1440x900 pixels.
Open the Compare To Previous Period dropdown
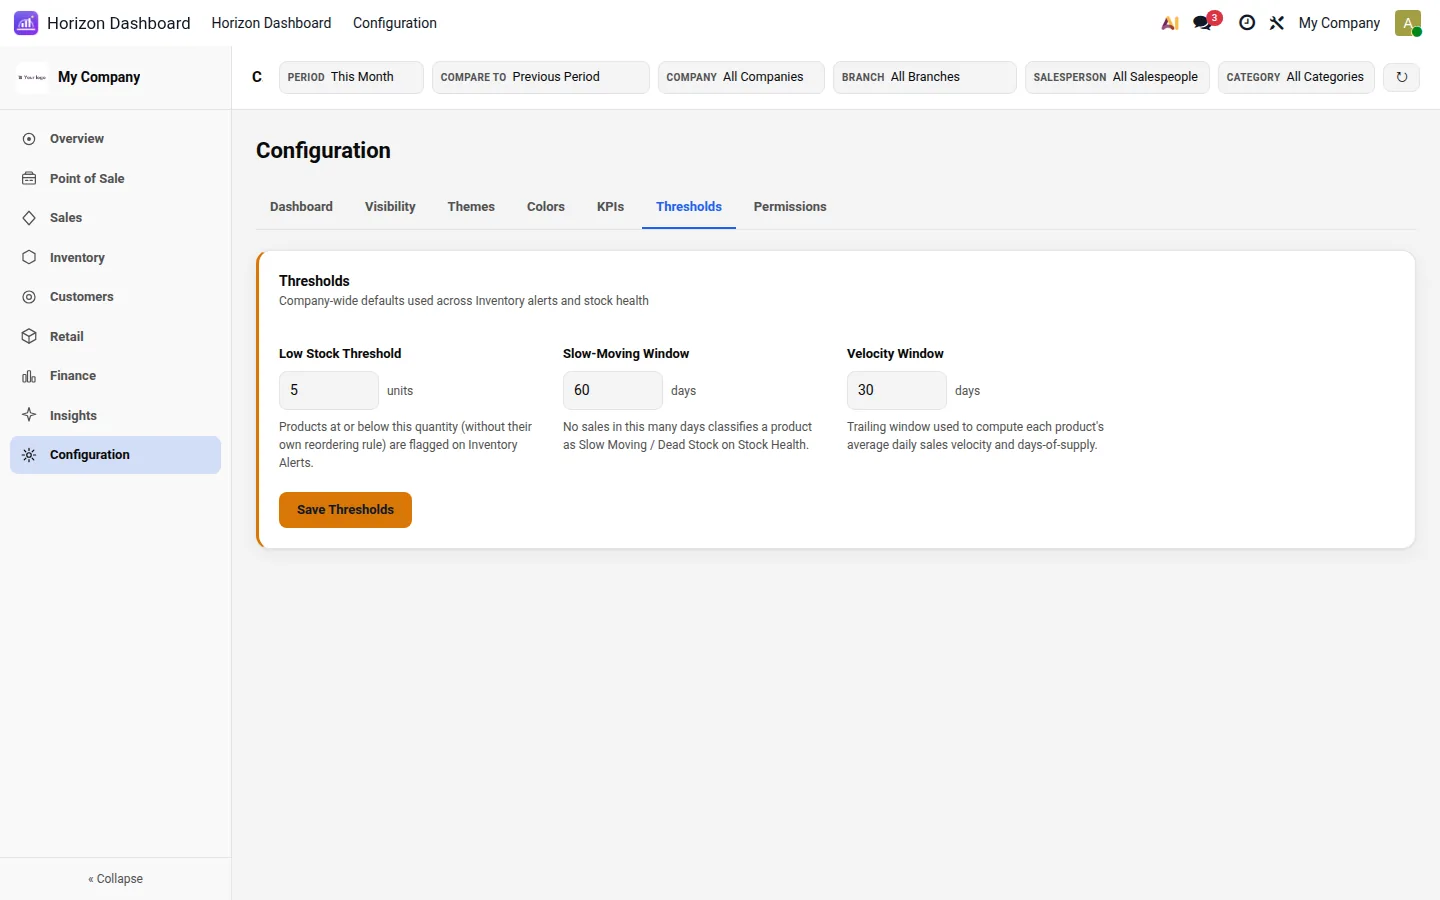tap(541, 77)
